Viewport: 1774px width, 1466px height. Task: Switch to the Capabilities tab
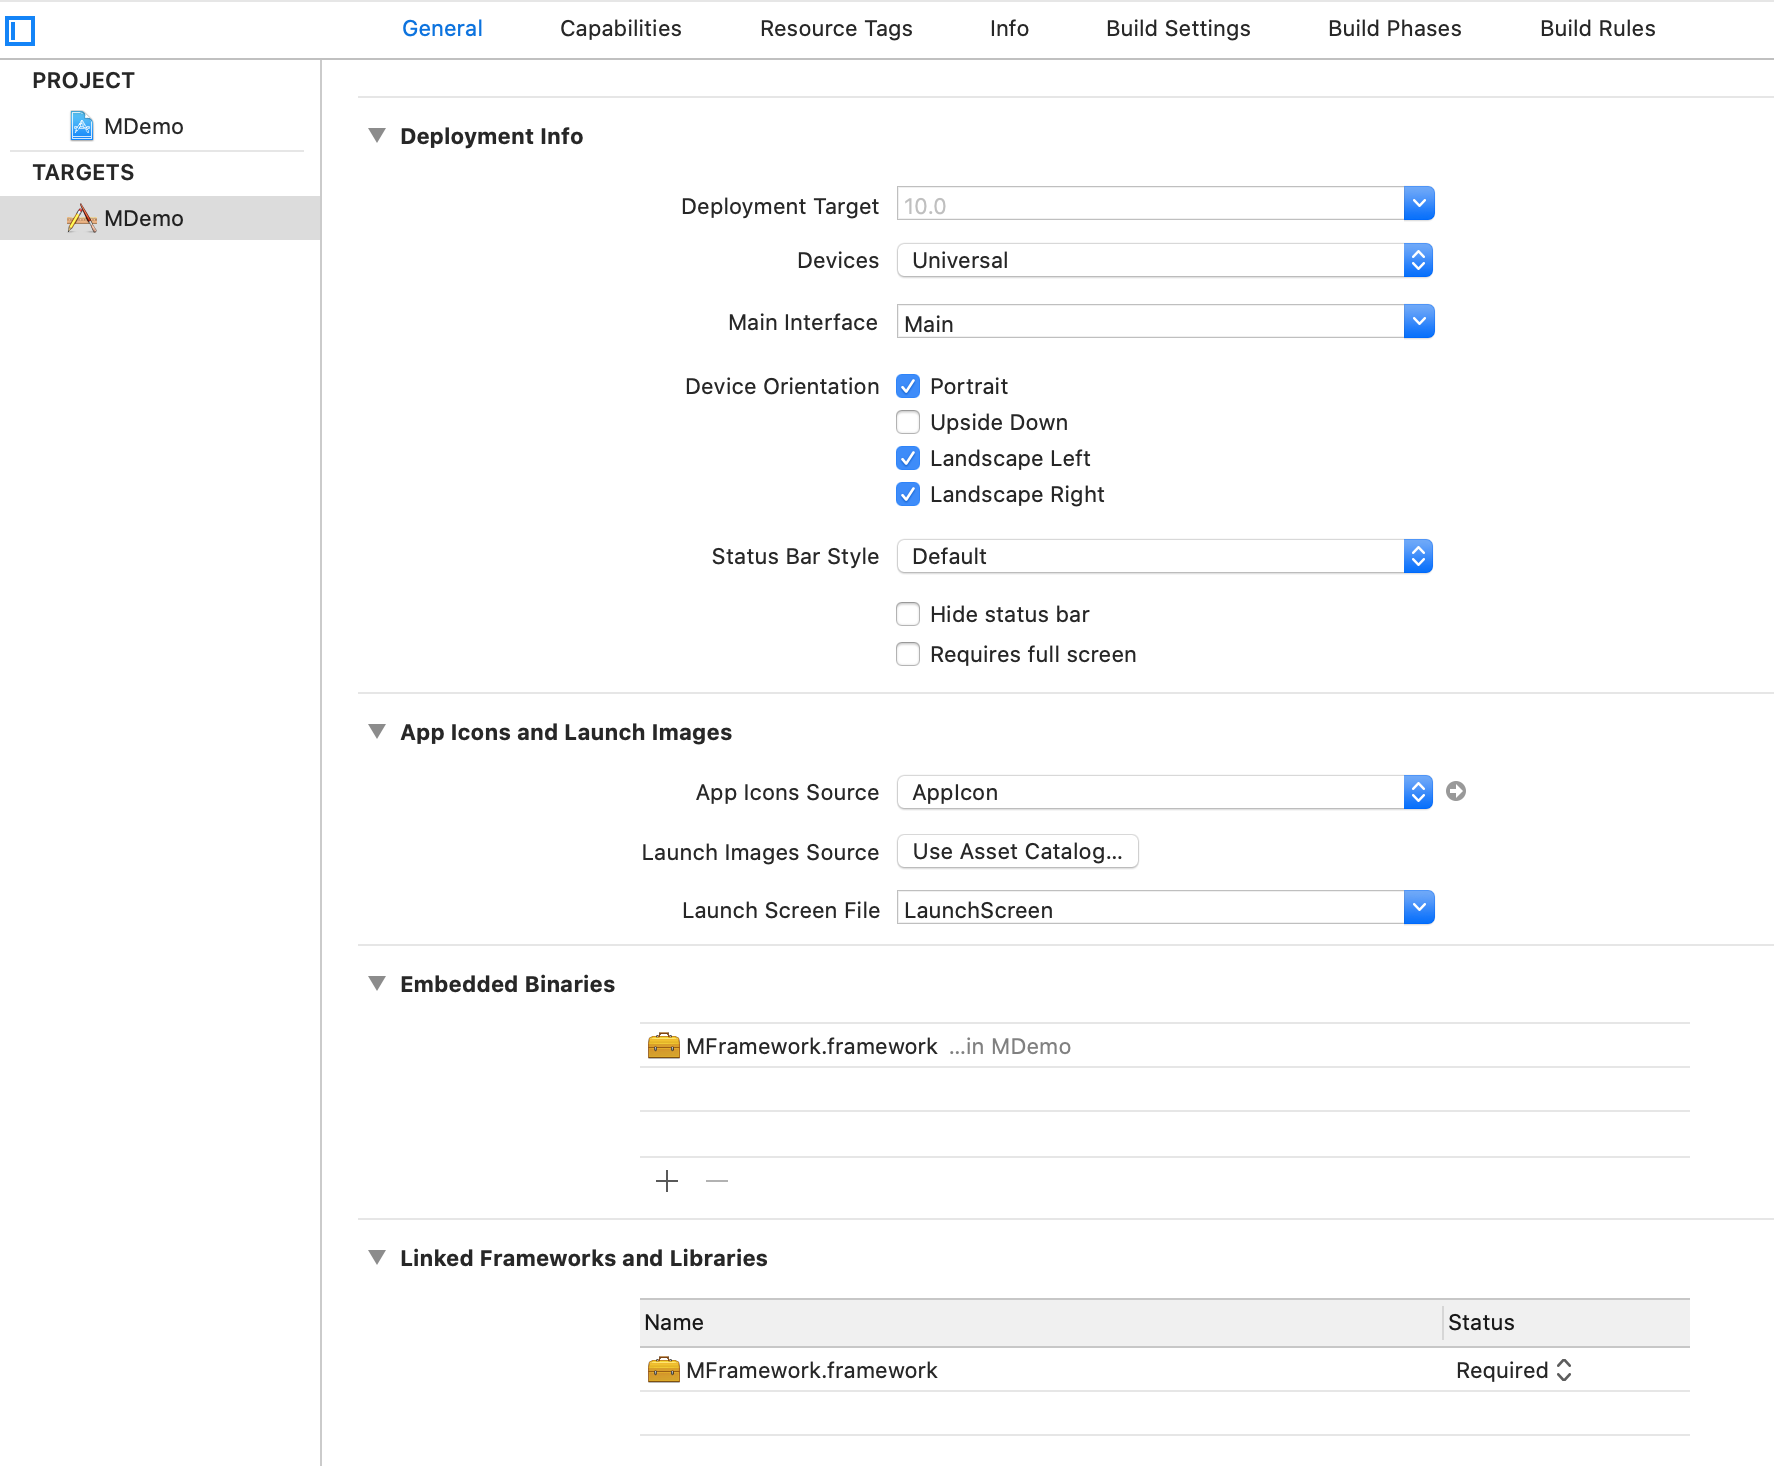(x=620, y=28)
